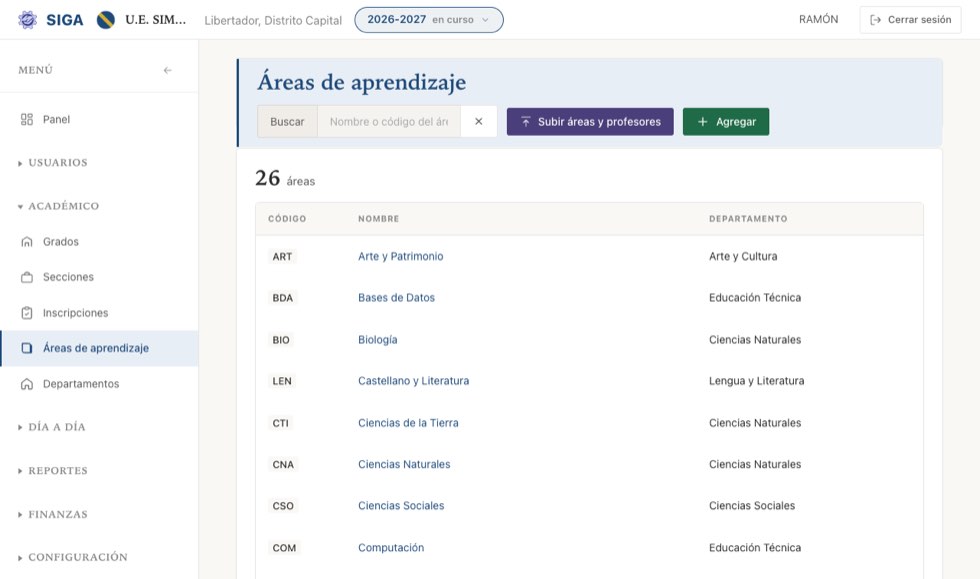Select Áreas de aprendizaje menu item
The image size is (980, 579).
pos(99,348)
